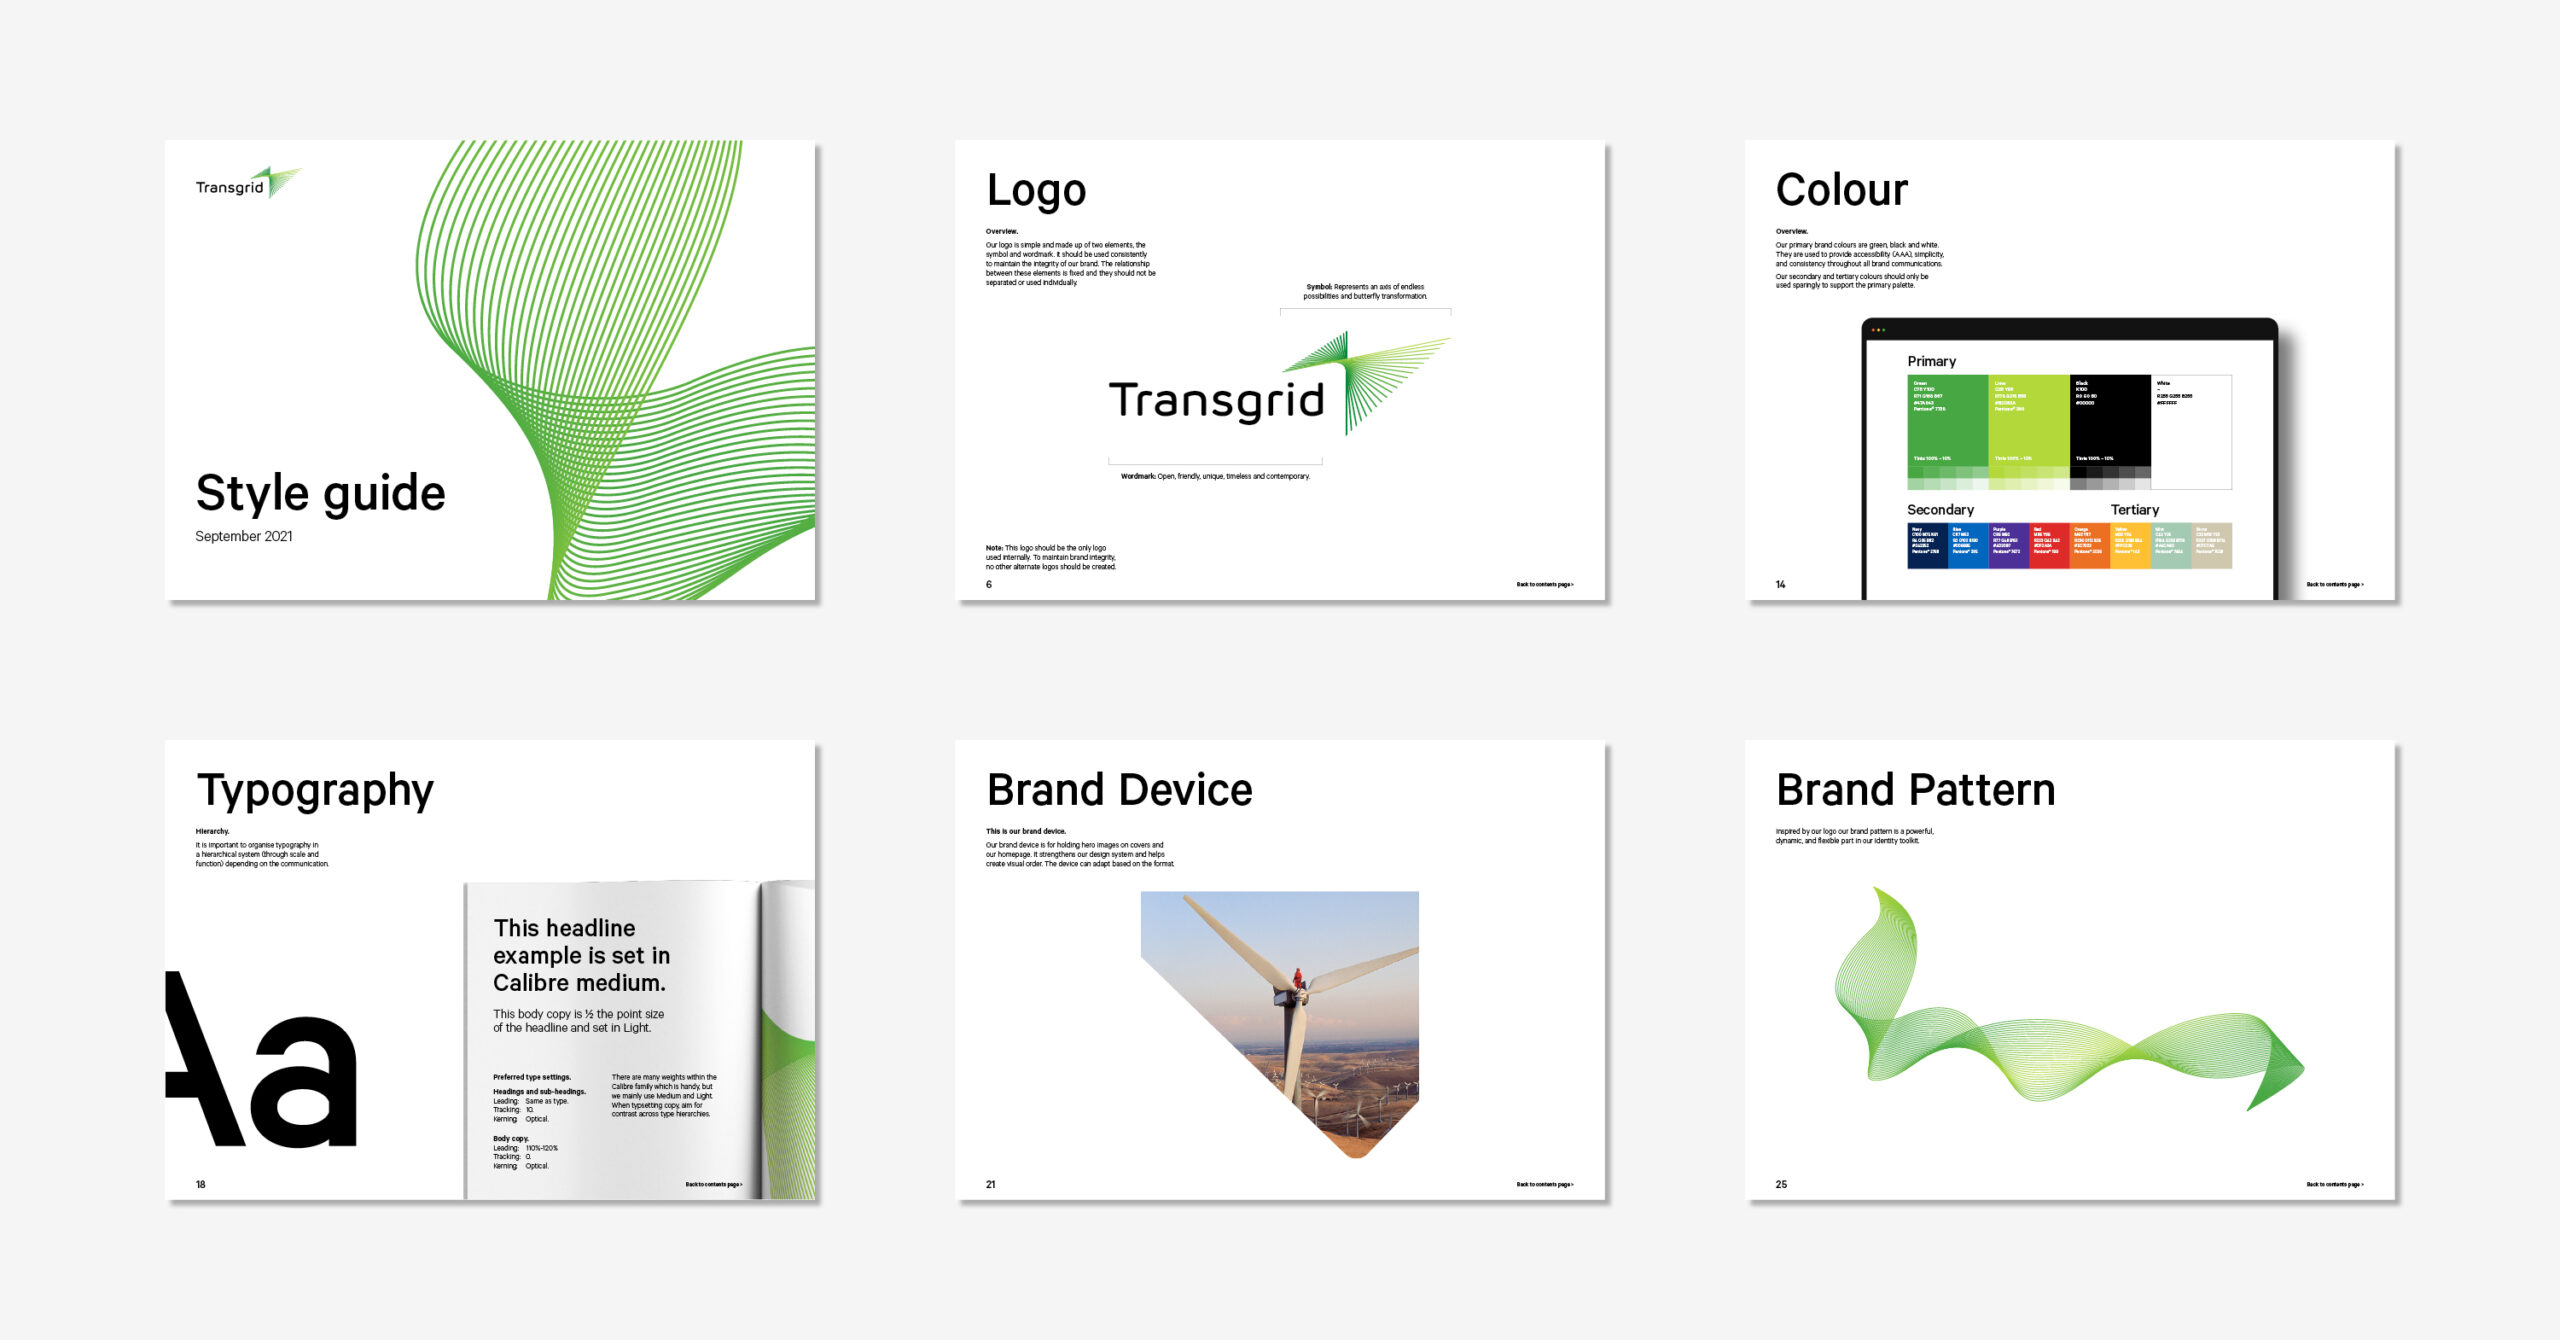Click 'This is our brand device.' subheading
The image size is (2560, 1340).
[x=1025, y=831]
